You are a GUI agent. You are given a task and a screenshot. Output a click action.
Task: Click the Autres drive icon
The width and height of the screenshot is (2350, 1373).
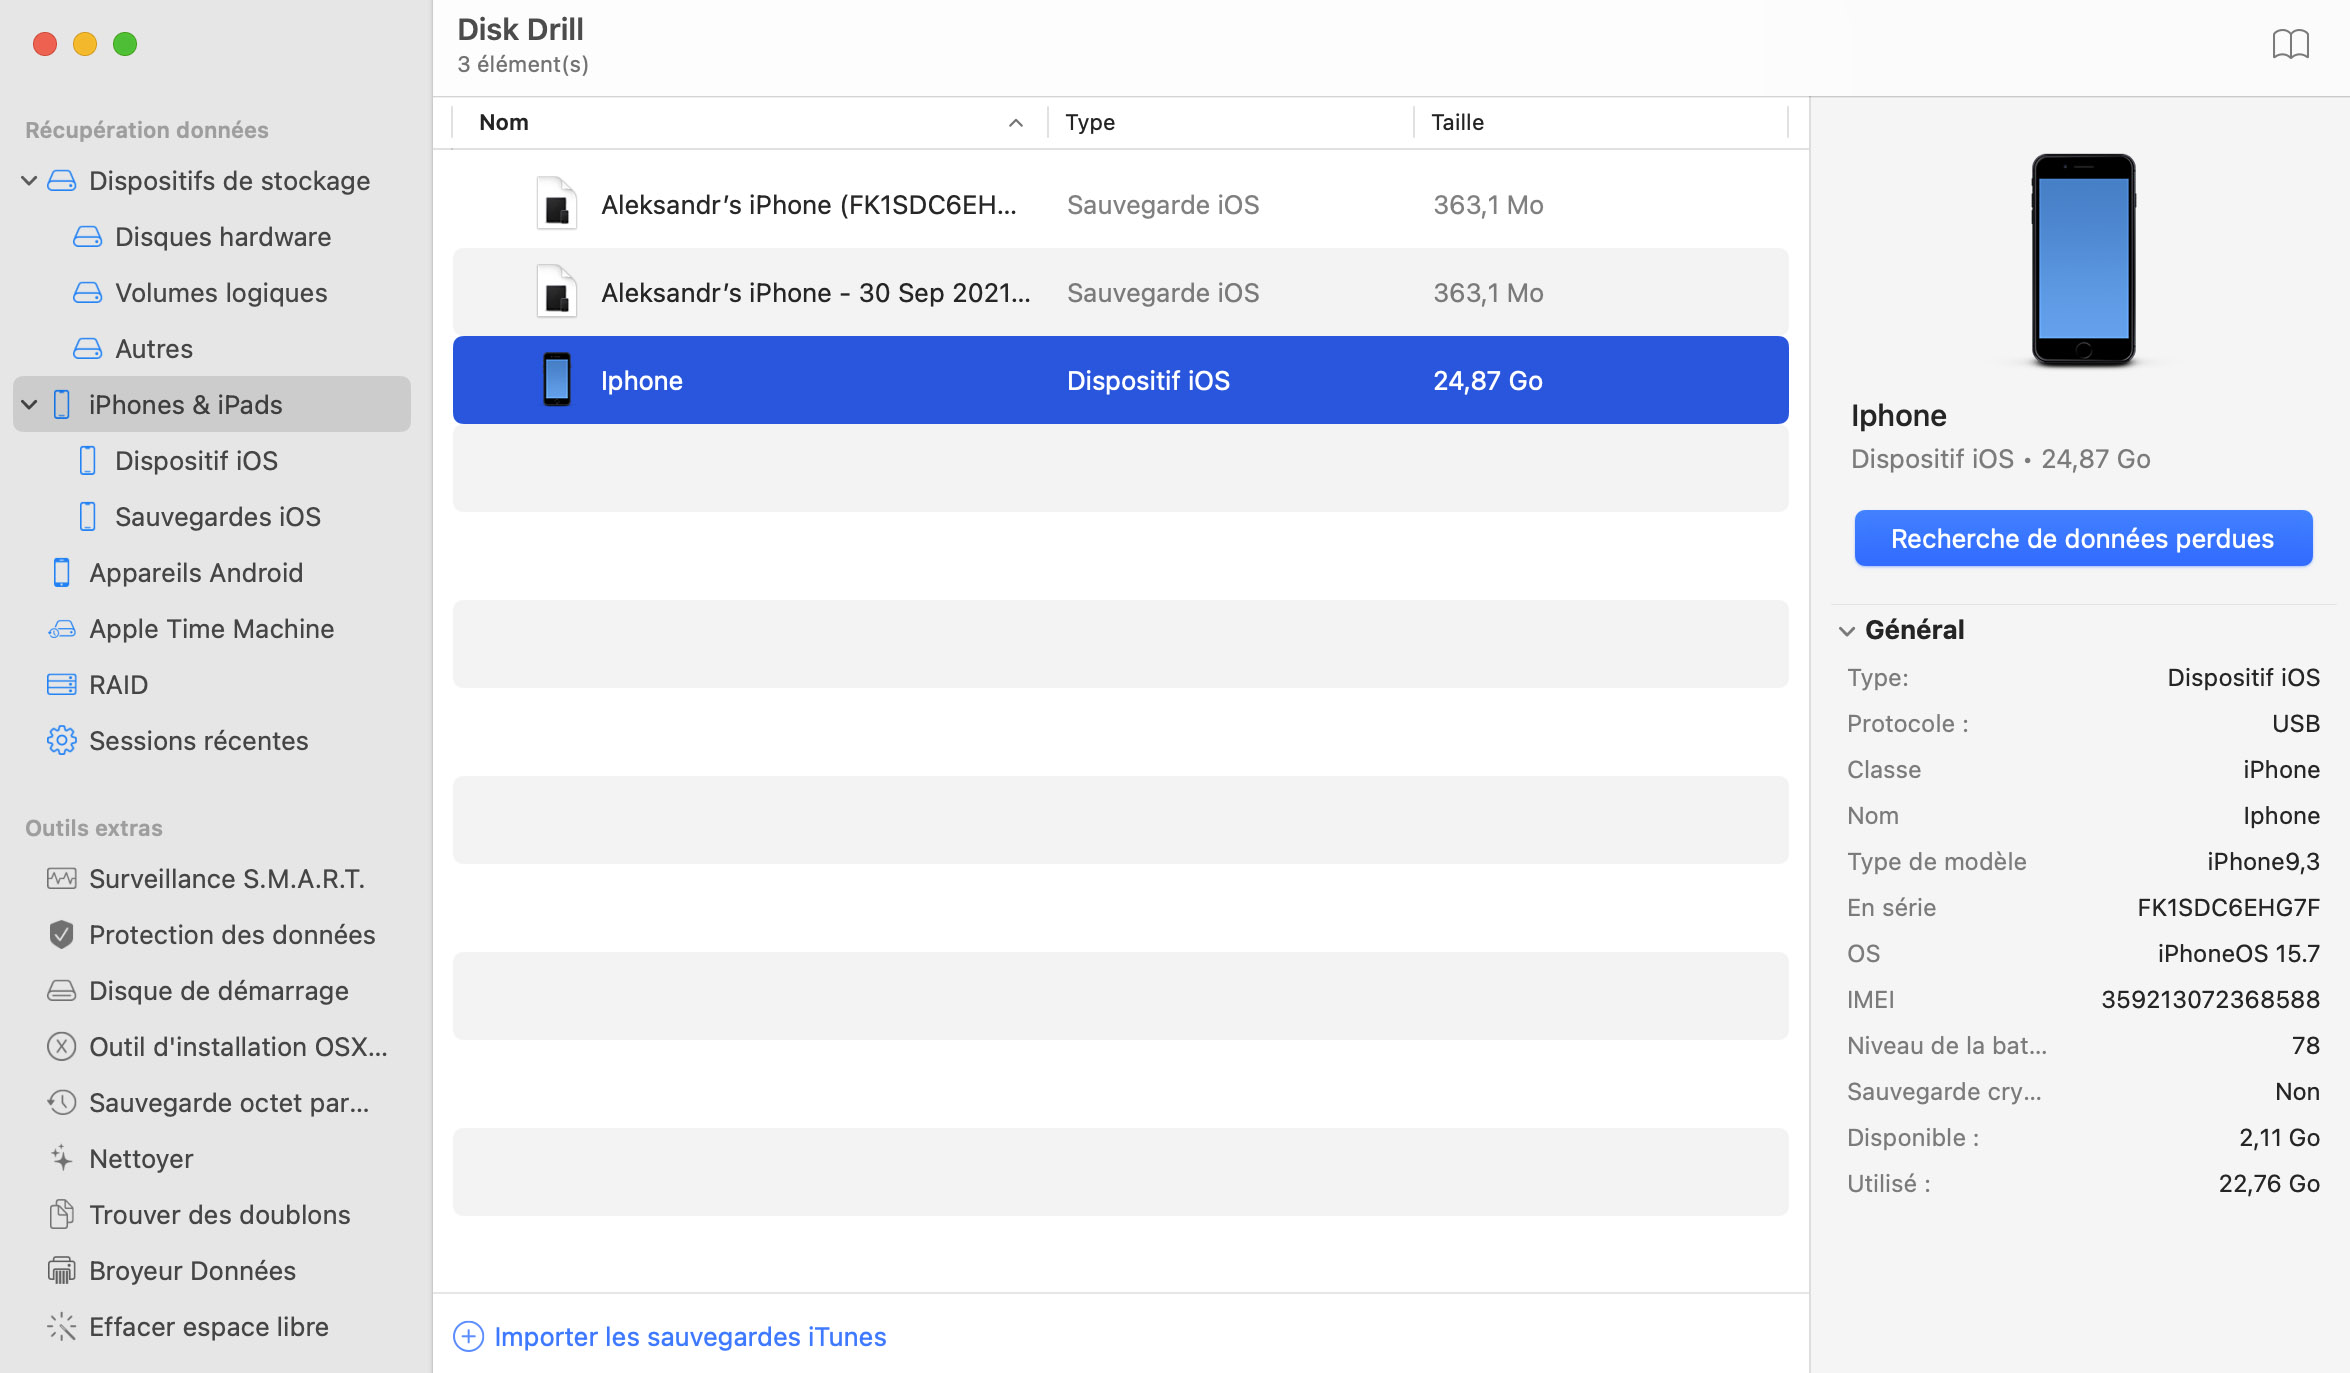88,349
